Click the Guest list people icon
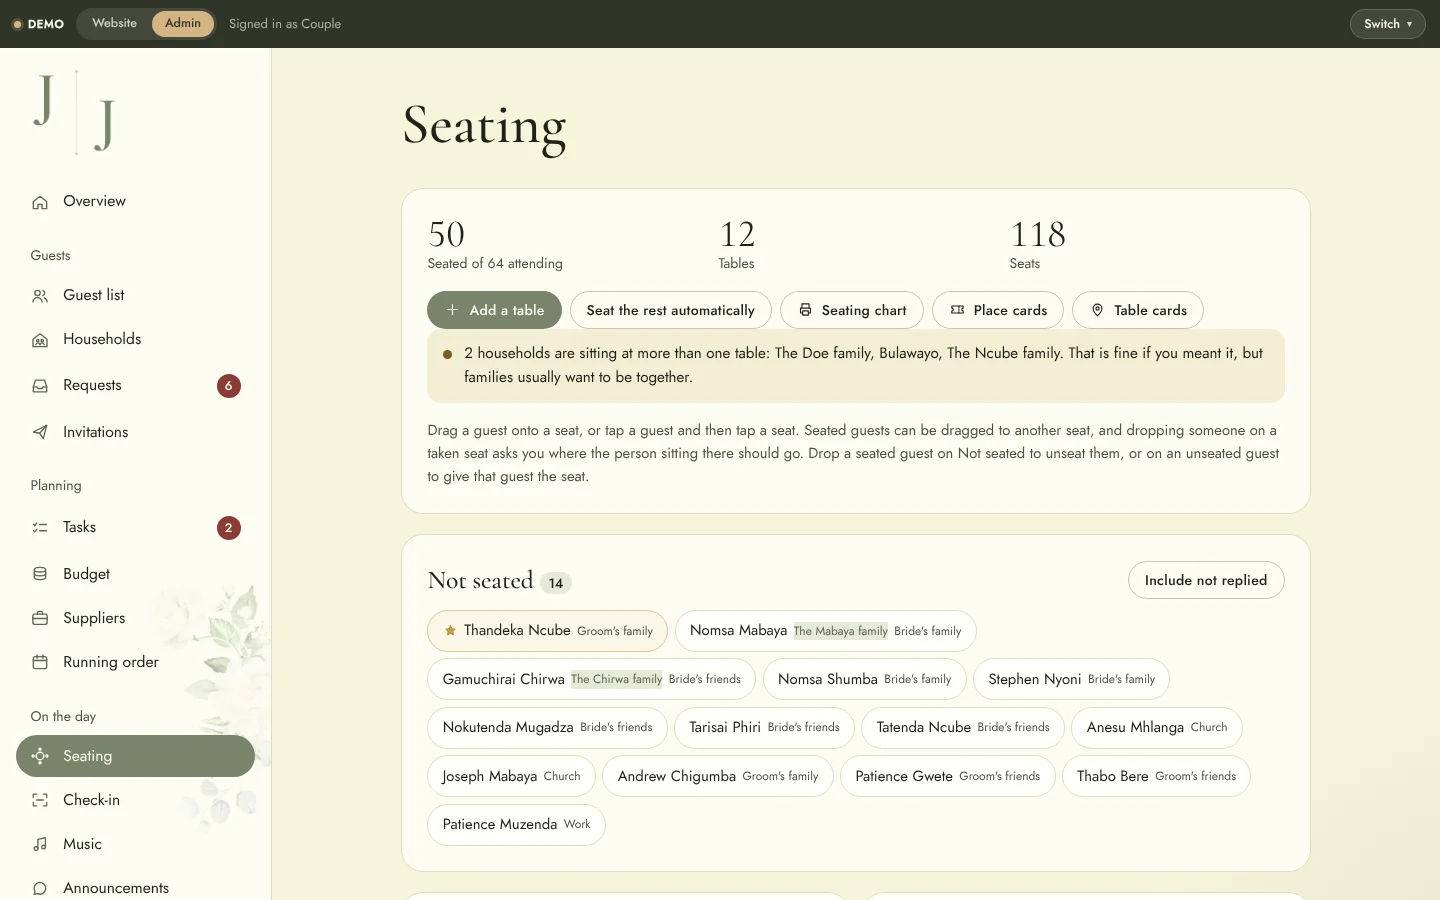The width and height of the screenshot is (1440, 900). click(40, 296)
